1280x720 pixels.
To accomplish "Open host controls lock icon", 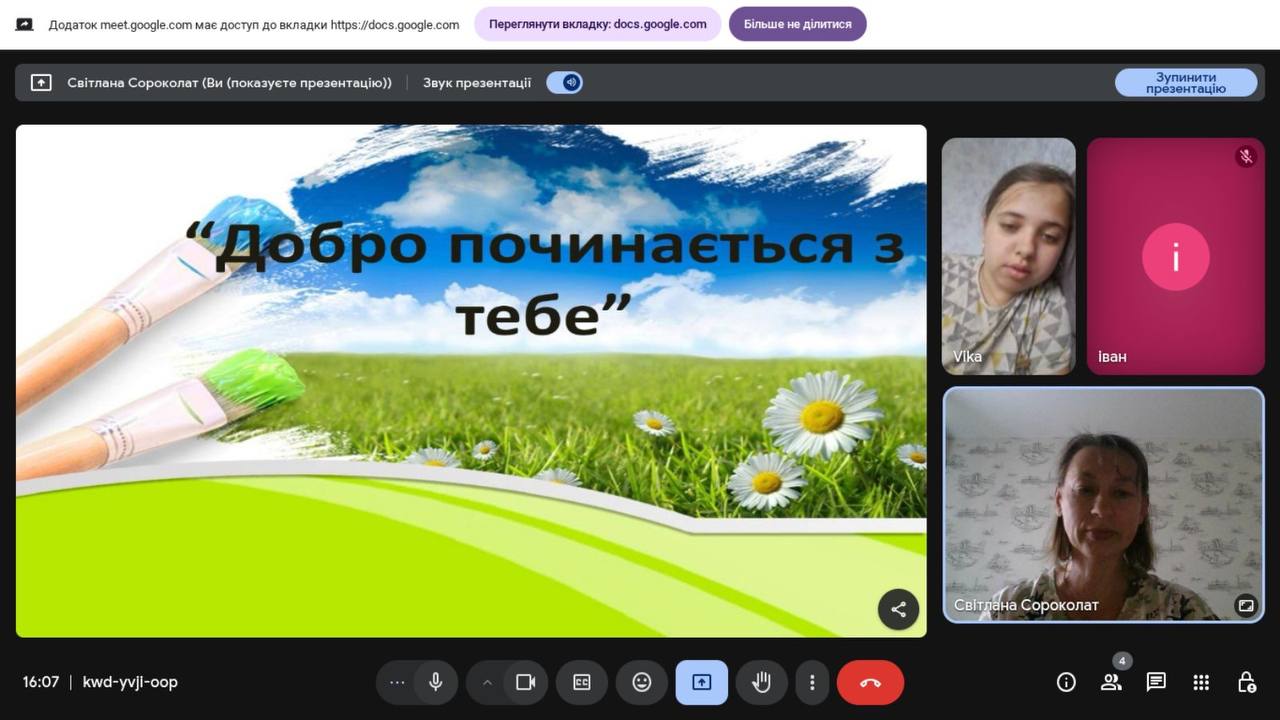I will [1246, 682].
